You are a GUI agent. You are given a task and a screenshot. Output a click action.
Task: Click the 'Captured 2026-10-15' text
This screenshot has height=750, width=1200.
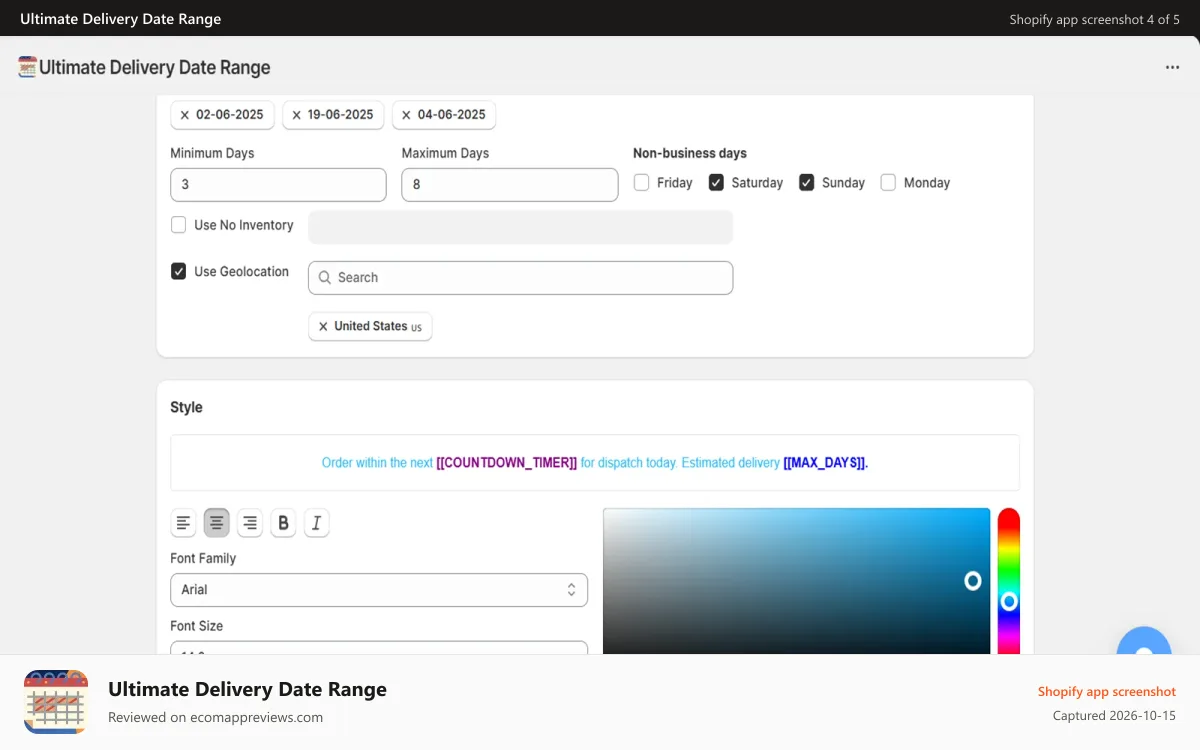(x=1114, y=716)
